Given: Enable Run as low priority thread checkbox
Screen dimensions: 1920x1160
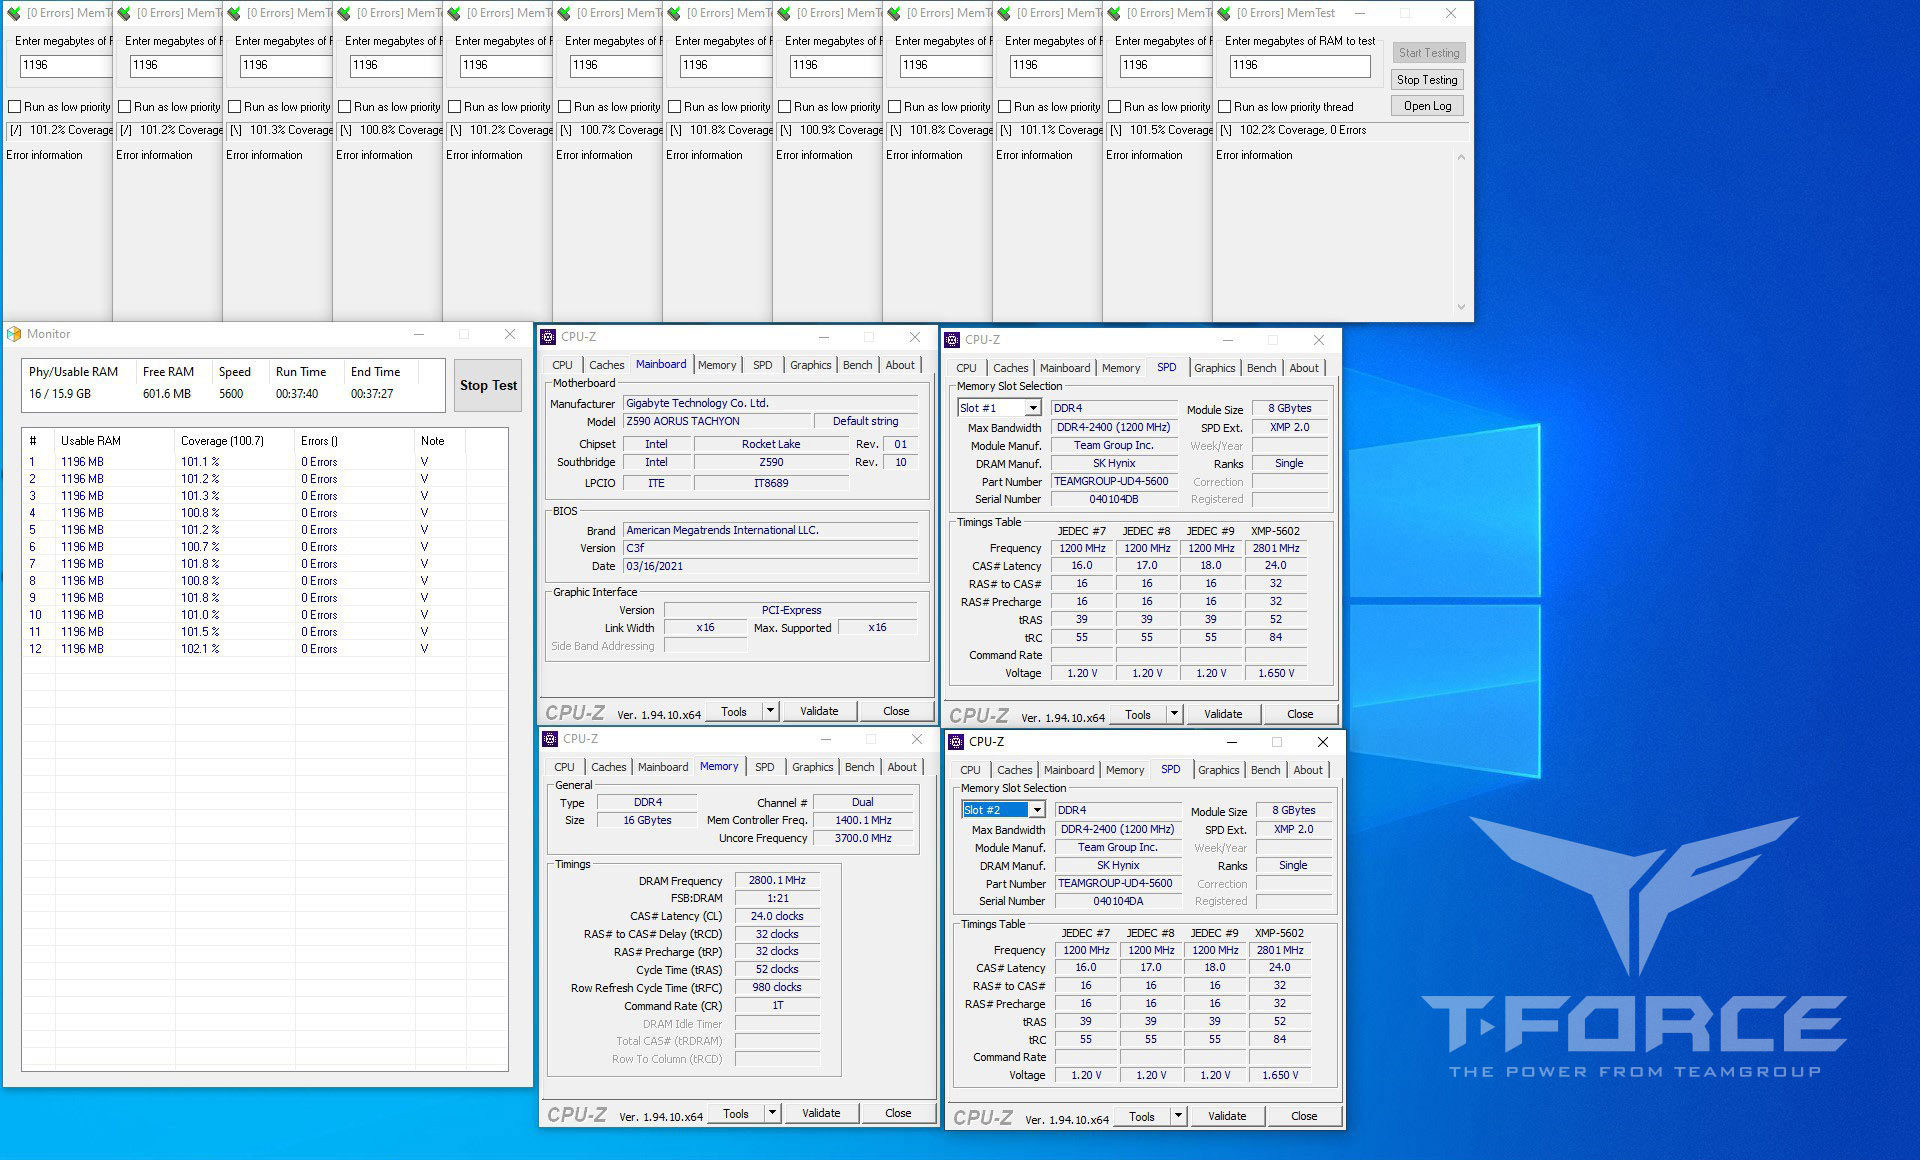Looking at the screenshot, I should 1224,107.
